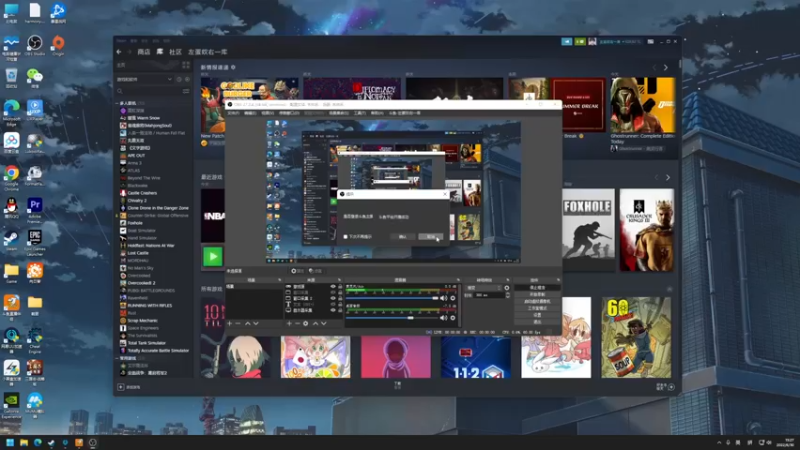Mute the upper mixer channel speaker
The width and height of the screenshot is (800, 450).
coord(443,298)
